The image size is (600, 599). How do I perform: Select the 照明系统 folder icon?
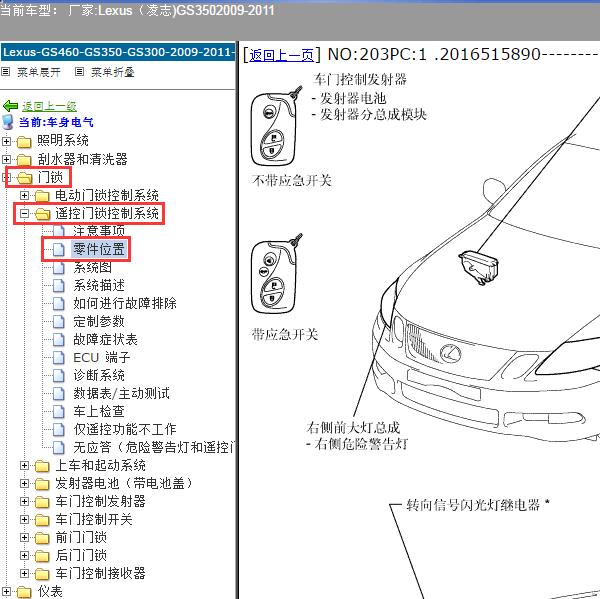coord(24,142)
